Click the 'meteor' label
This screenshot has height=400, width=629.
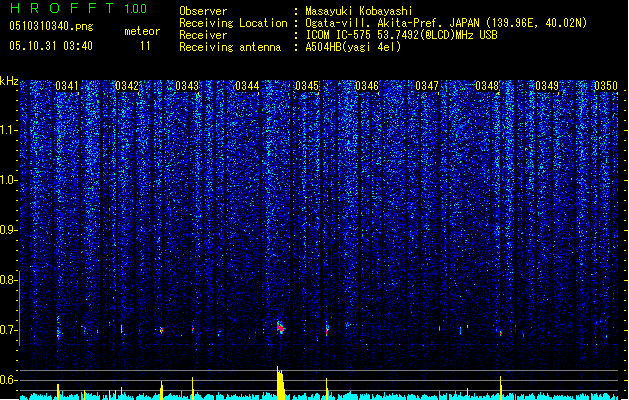[x=142, y=31]
